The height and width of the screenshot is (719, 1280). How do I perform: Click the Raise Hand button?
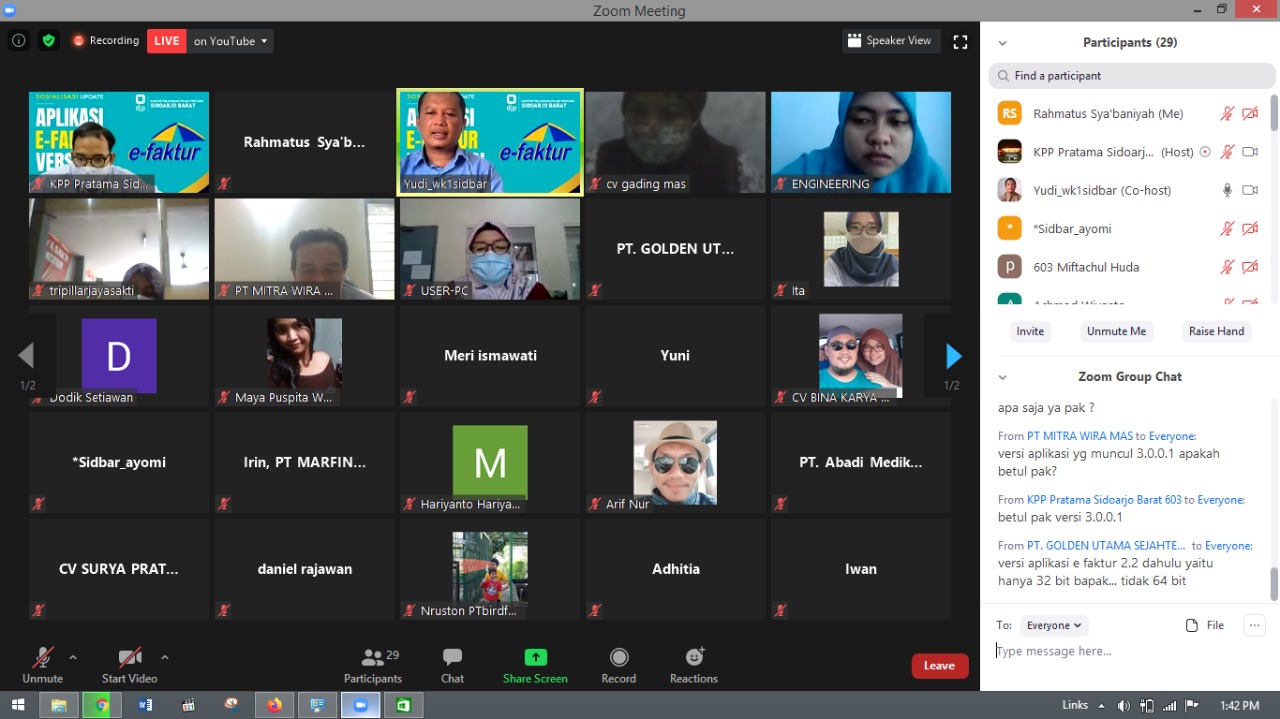[1216, 331]
